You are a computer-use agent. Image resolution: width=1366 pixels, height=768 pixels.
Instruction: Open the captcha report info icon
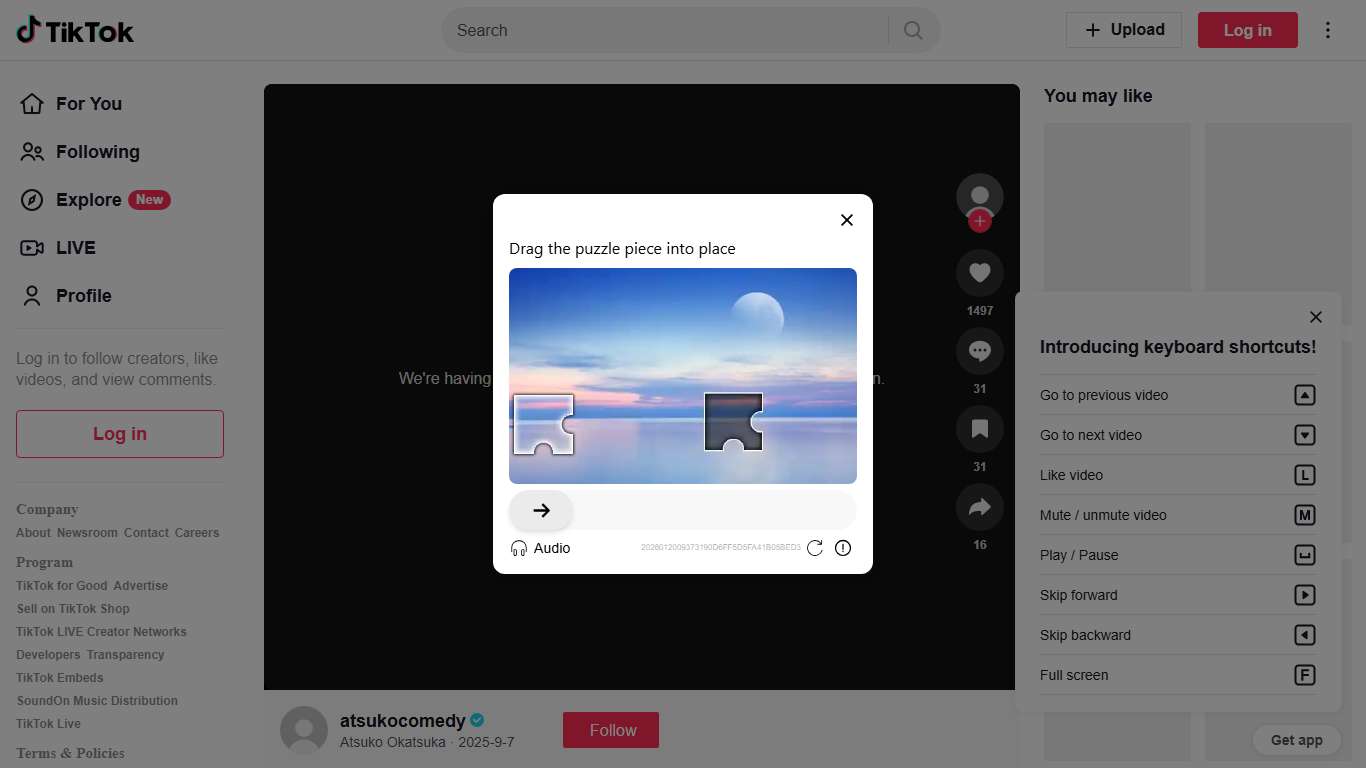(x=842, y=548)
